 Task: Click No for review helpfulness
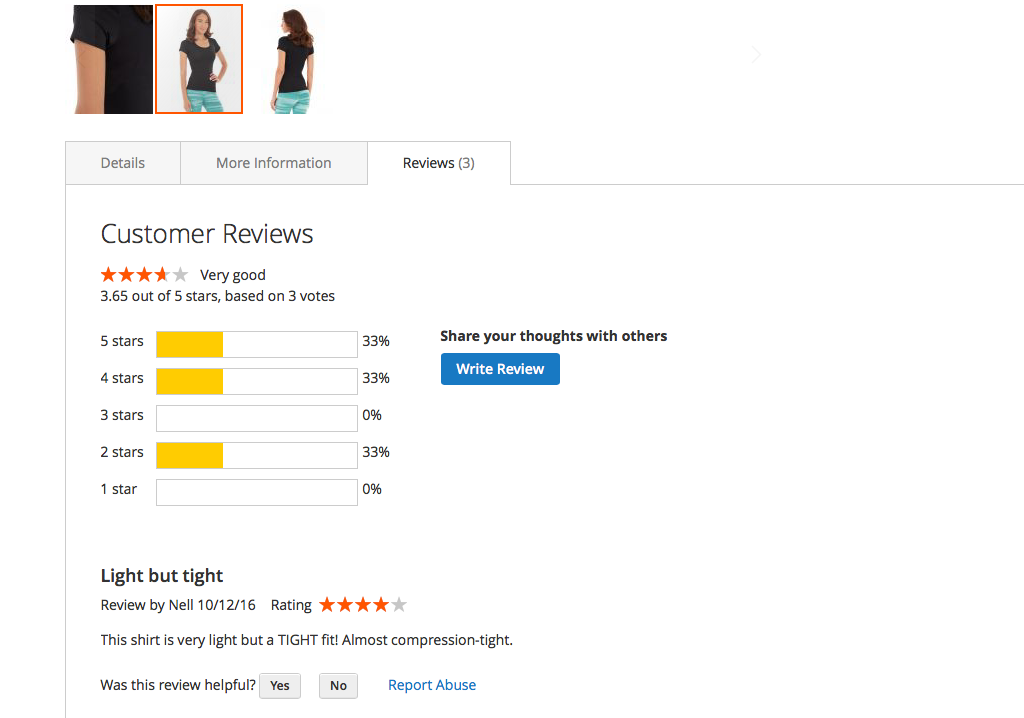click(x=338, y=685)
